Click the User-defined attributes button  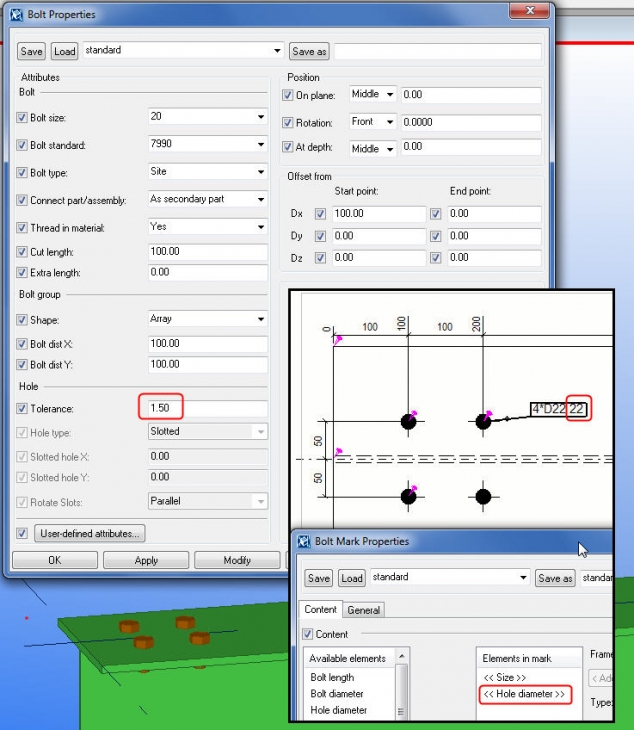pyautogui.click(x=90, y=534)
